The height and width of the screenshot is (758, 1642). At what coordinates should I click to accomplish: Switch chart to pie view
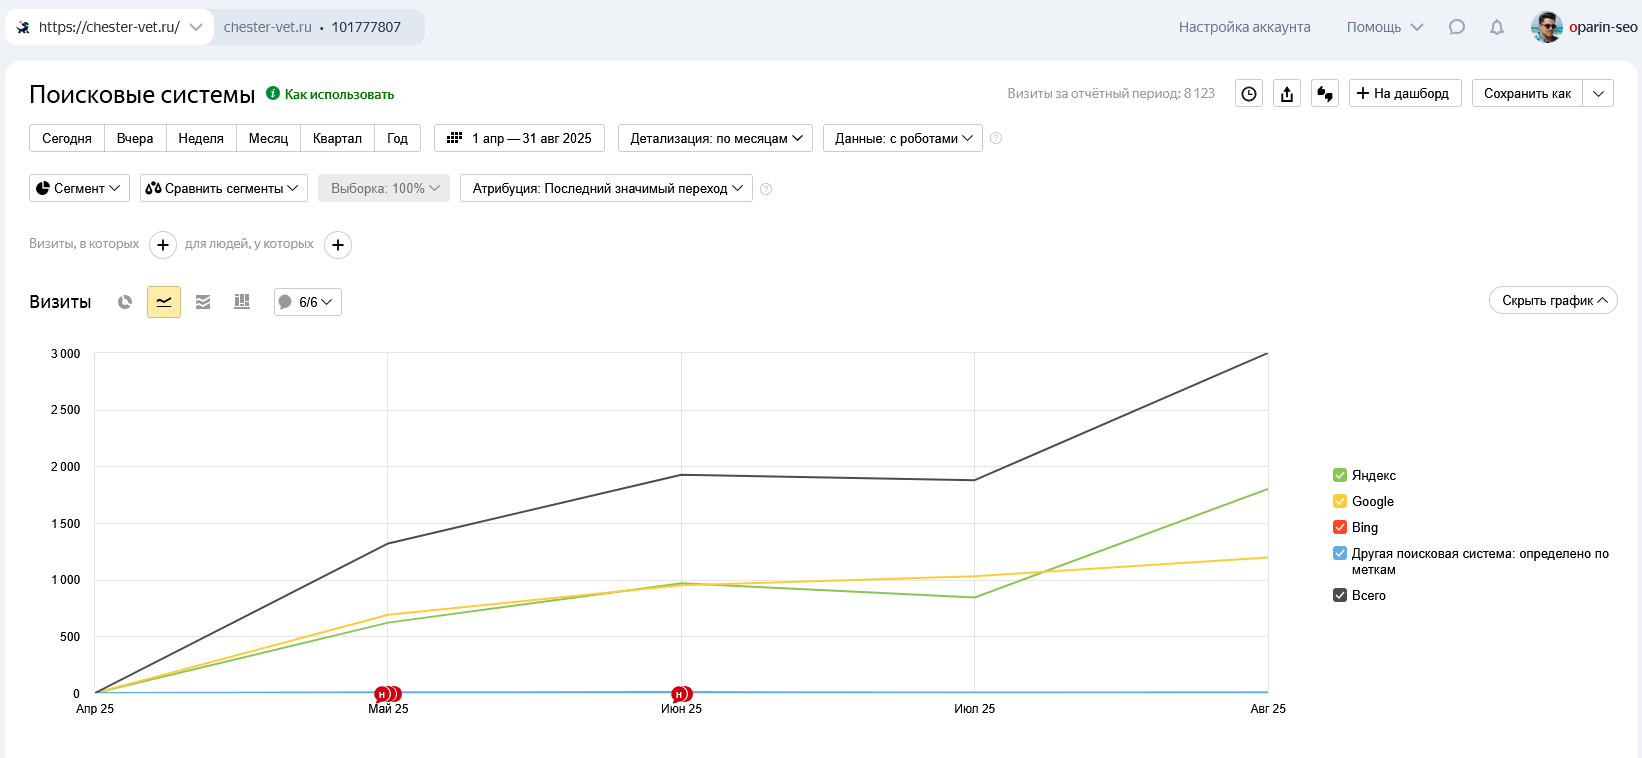click(x=125, y=302)
